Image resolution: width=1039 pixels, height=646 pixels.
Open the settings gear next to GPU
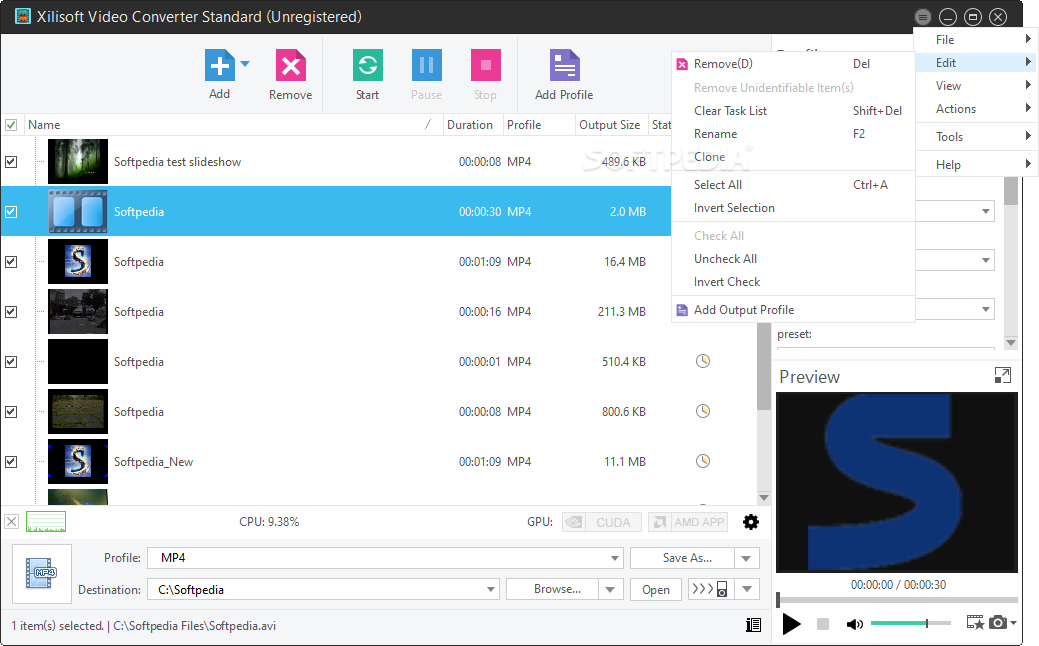(751, 522)
